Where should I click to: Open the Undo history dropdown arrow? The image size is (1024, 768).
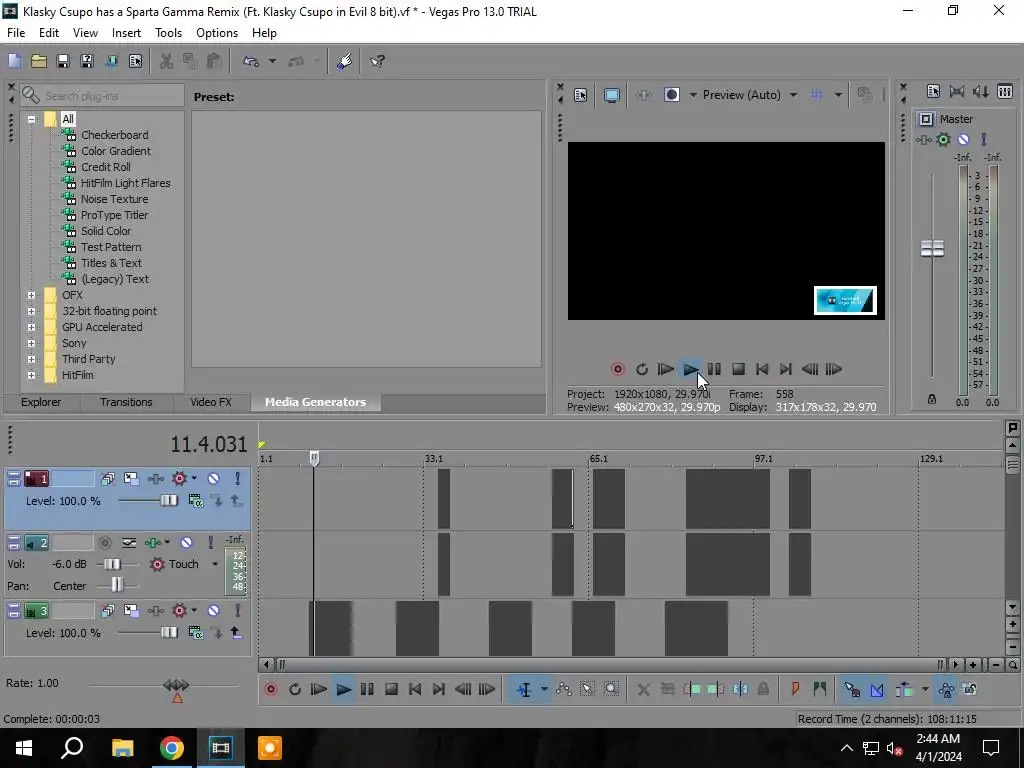(272, 61)
